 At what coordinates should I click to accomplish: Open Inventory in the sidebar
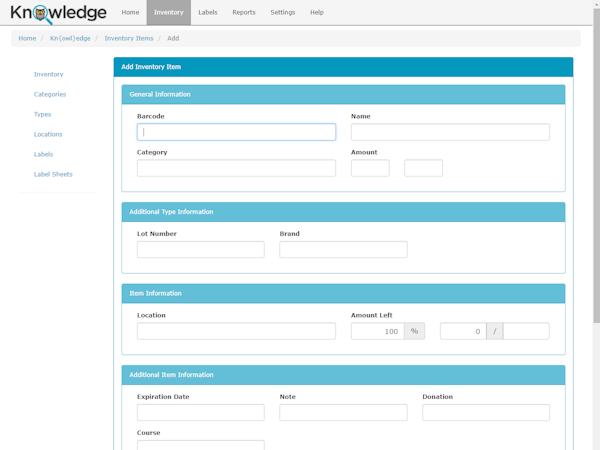pyautogui.click(x=49, y=74)
